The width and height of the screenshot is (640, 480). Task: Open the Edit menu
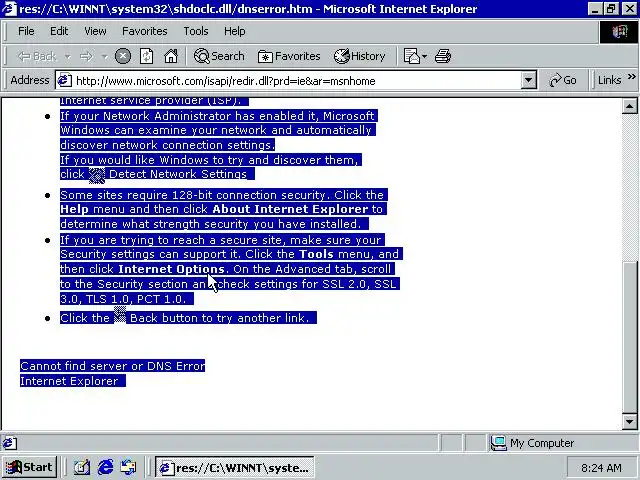pyautogui.click(x=59, y=31)
